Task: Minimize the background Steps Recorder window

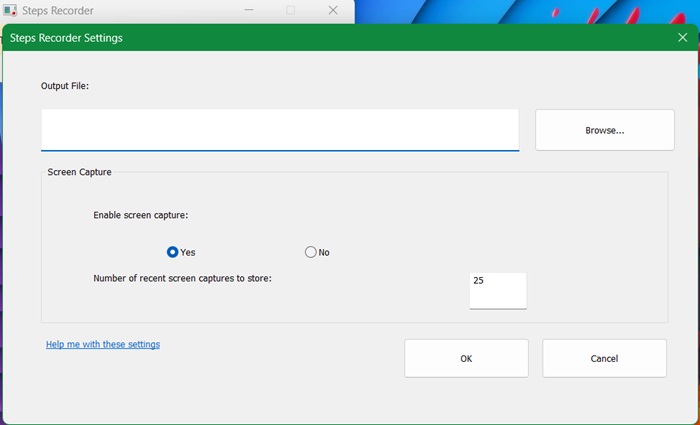Action: pyautogui.click(x=249, y=10)
